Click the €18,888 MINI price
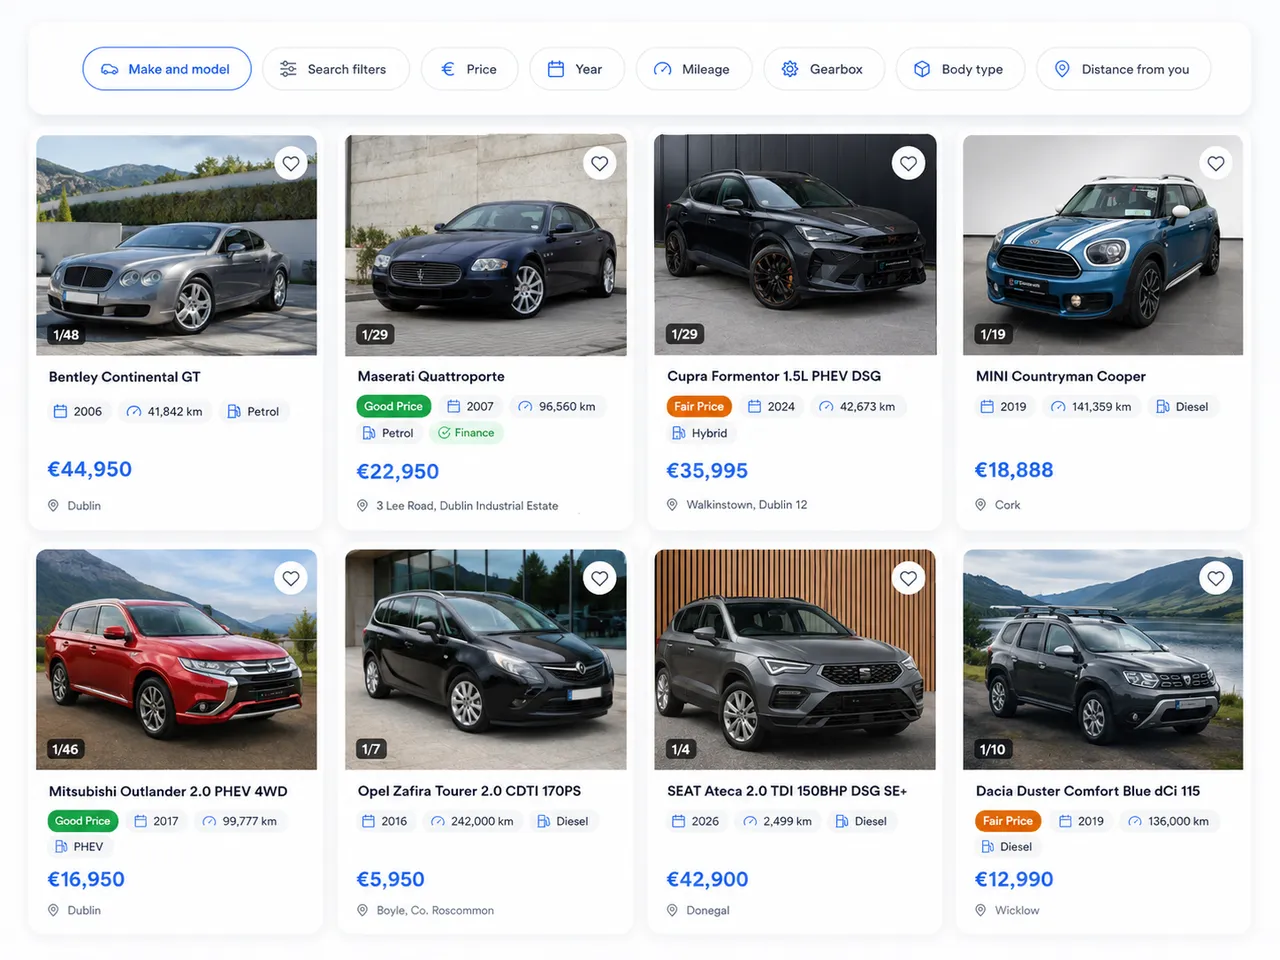 1014,470
